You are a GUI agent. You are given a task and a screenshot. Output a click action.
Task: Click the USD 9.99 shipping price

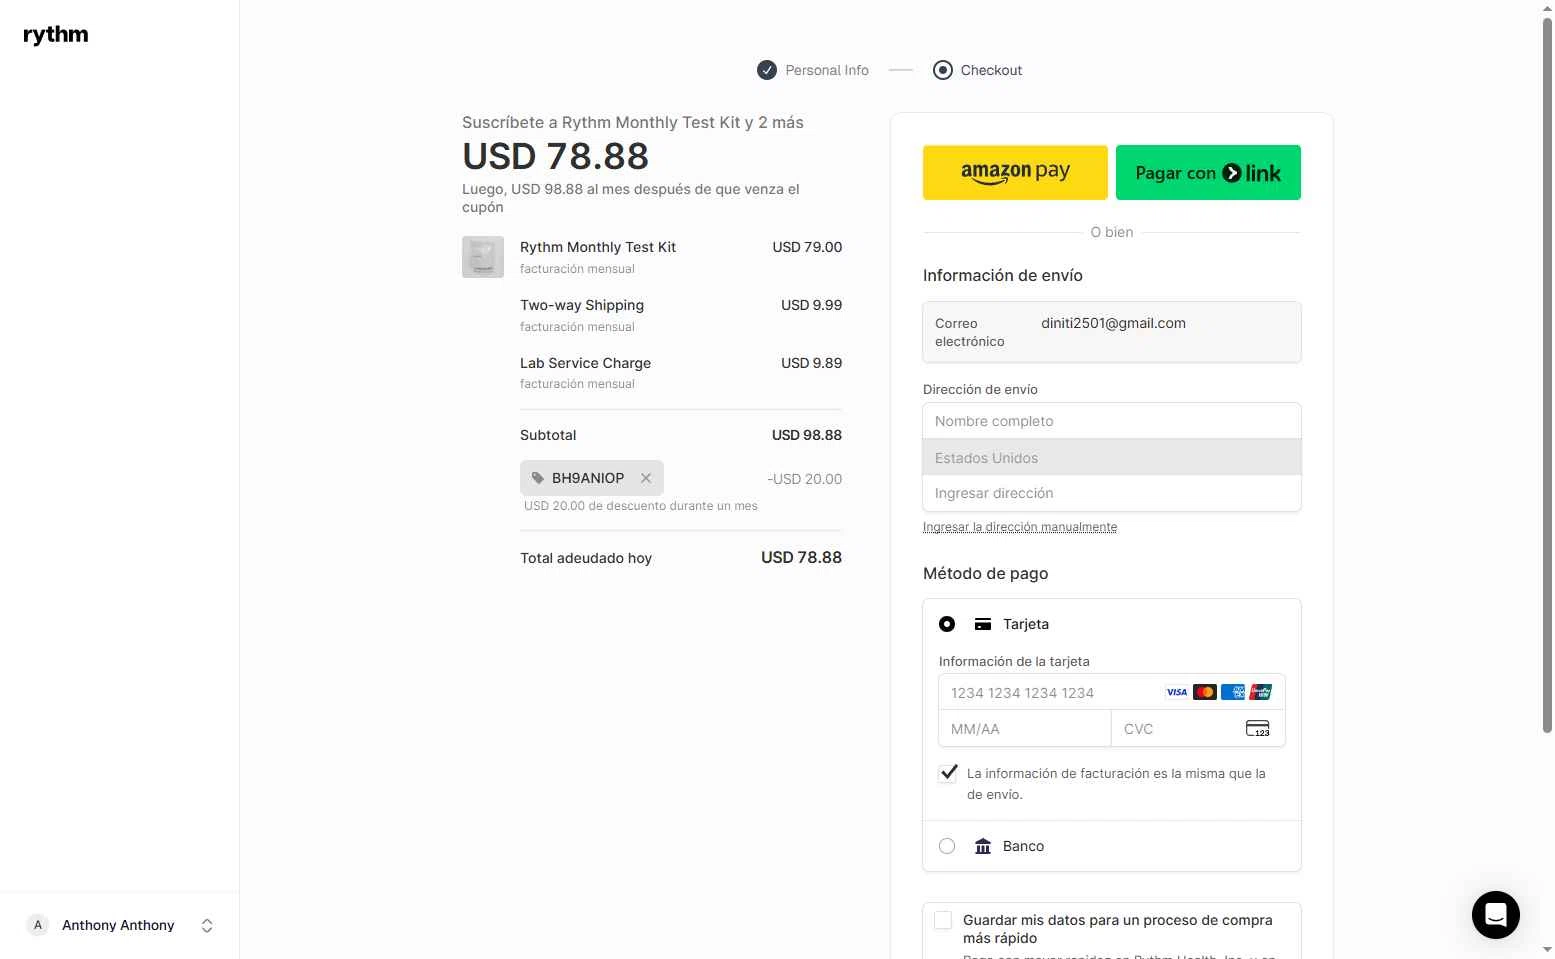tap(811, 305)
